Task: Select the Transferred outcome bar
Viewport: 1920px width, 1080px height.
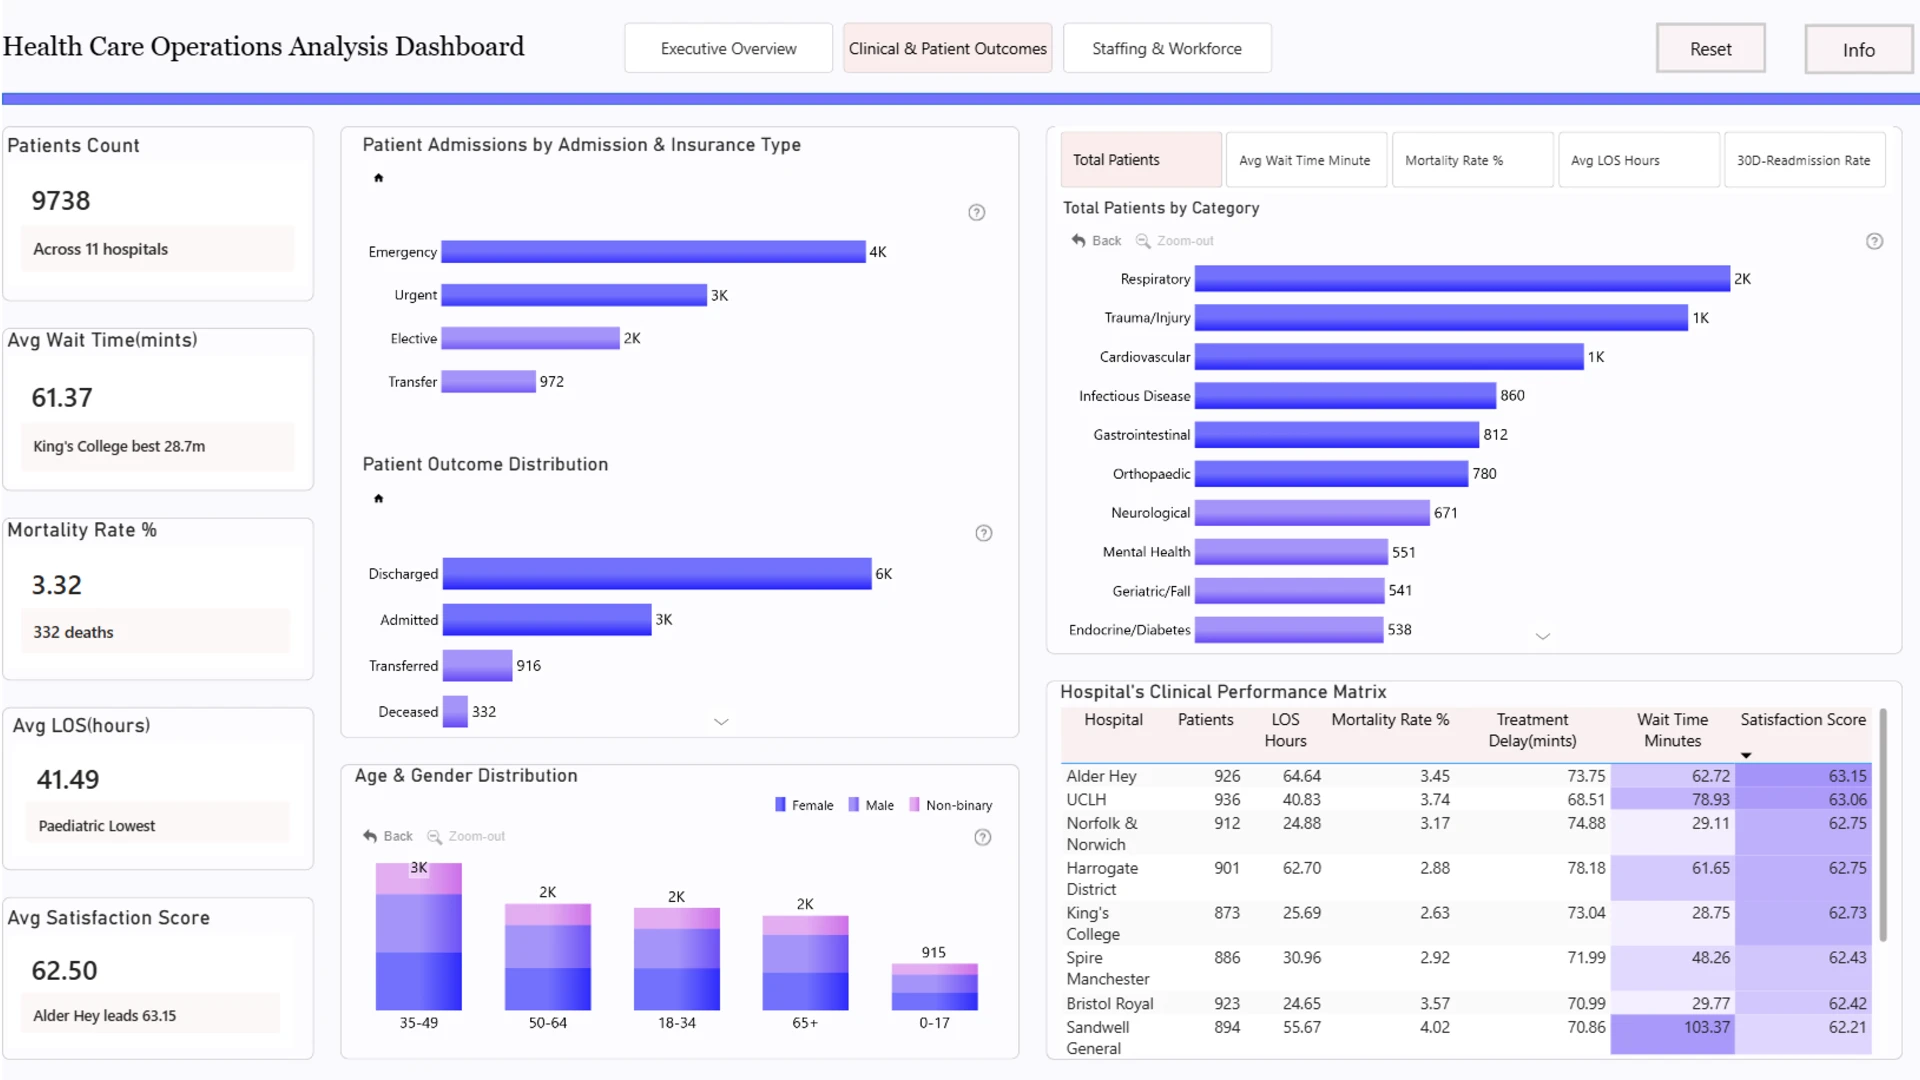Action: click(477, 666)
